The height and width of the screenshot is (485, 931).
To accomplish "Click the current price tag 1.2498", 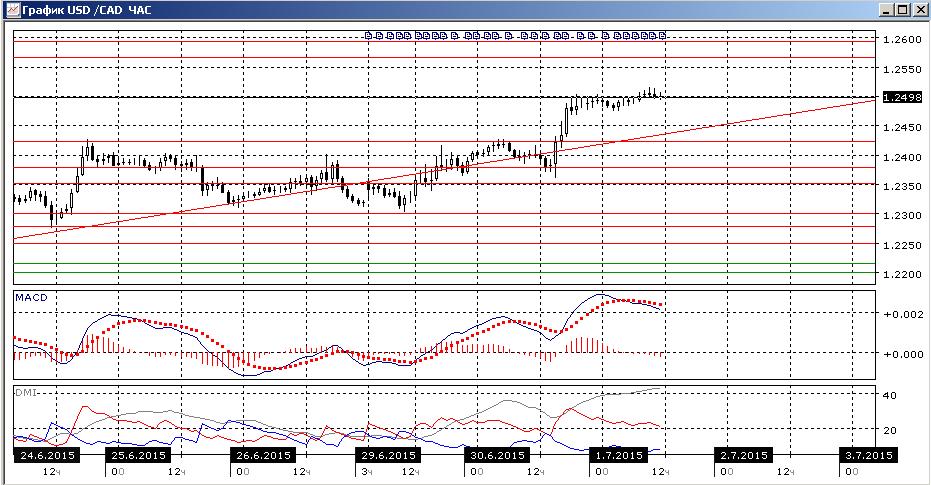I will (x=902, y=97).
